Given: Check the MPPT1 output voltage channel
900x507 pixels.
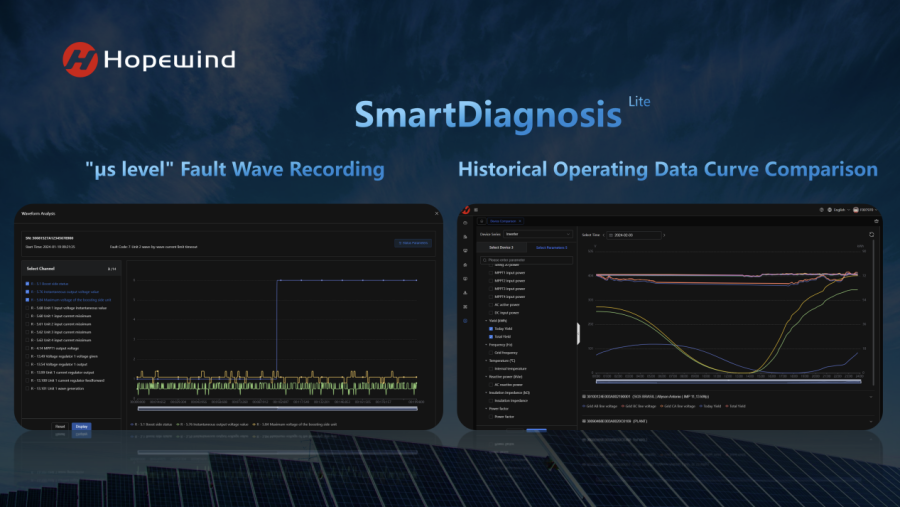Looking at the screenshot, I should pyautogui.click(x=26, y=348).
